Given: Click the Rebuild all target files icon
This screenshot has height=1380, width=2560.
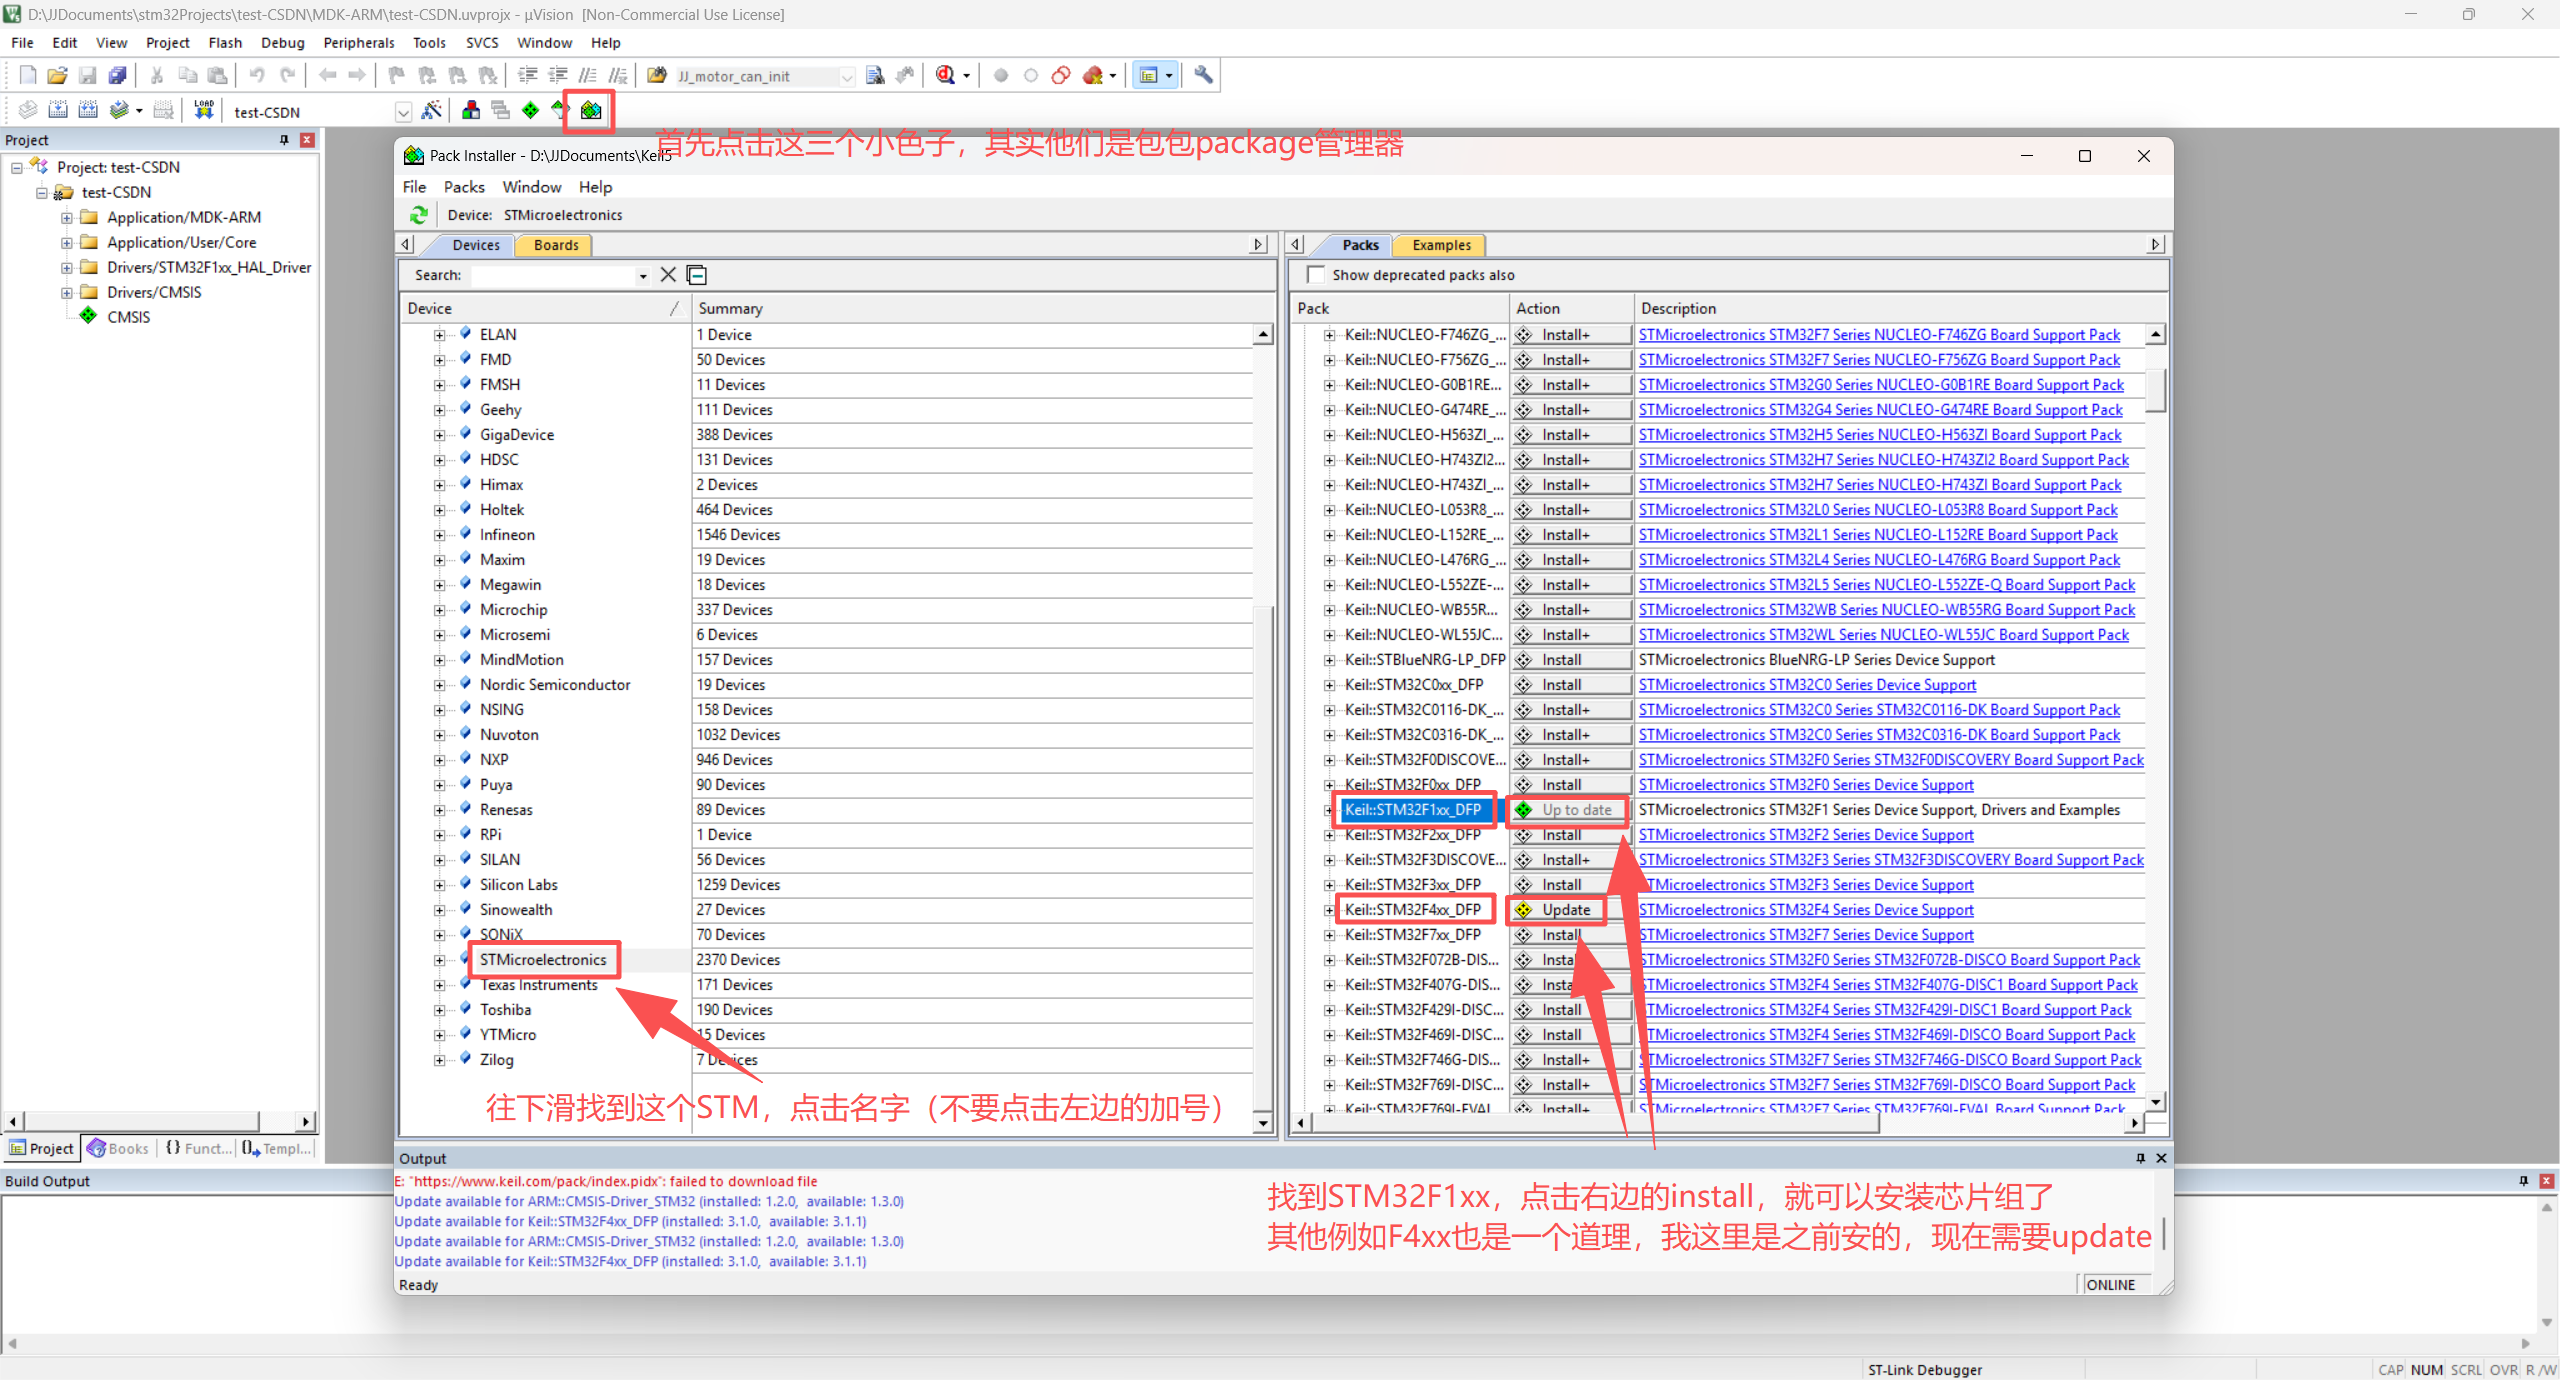Looking at the screenshot, I should (88, 110).
